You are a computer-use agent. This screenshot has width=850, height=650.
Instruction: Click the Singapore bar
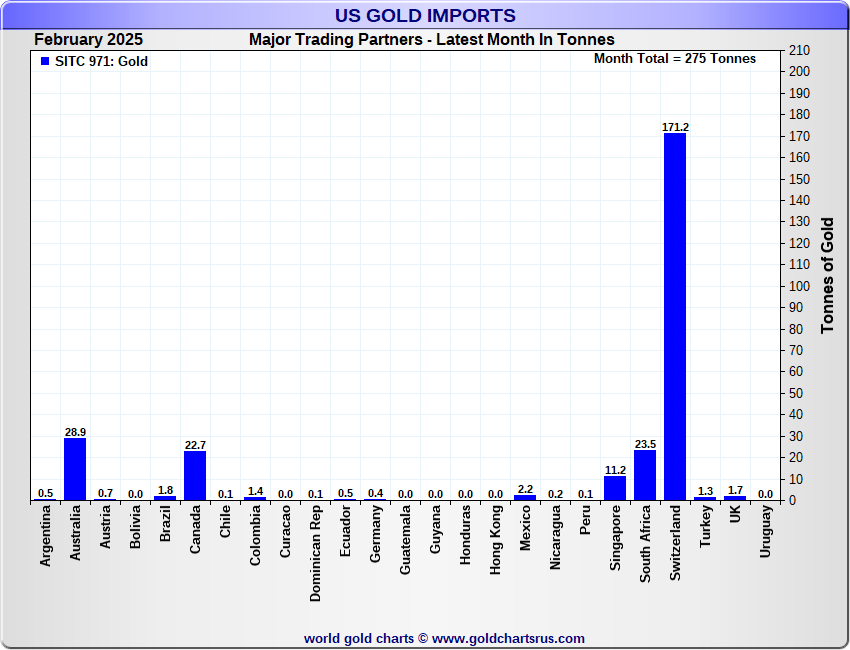tap(615, 488)
